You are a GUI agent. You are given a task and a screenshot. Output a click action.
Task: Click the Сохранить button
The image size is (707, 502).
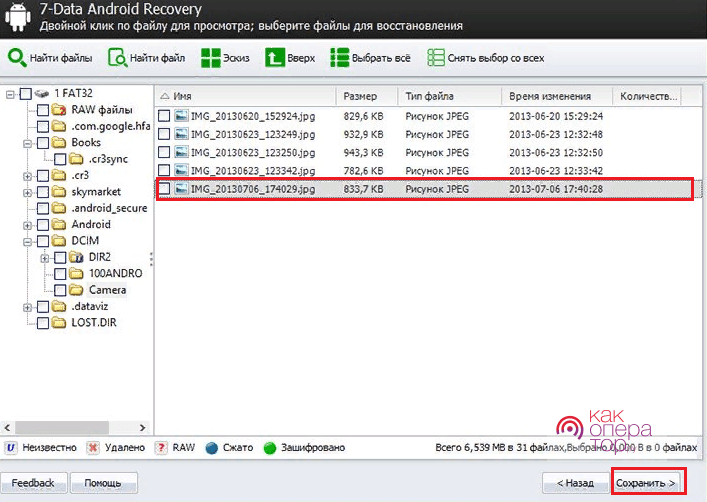(646, 483)
